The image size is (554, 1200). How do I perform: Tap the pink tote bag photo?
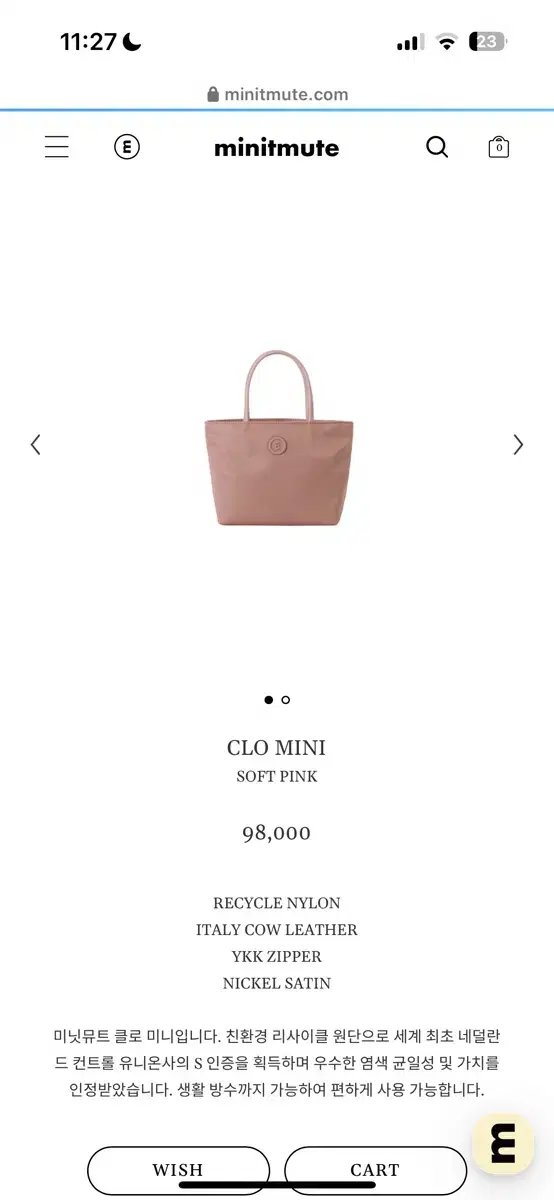[x=277, y=438]
